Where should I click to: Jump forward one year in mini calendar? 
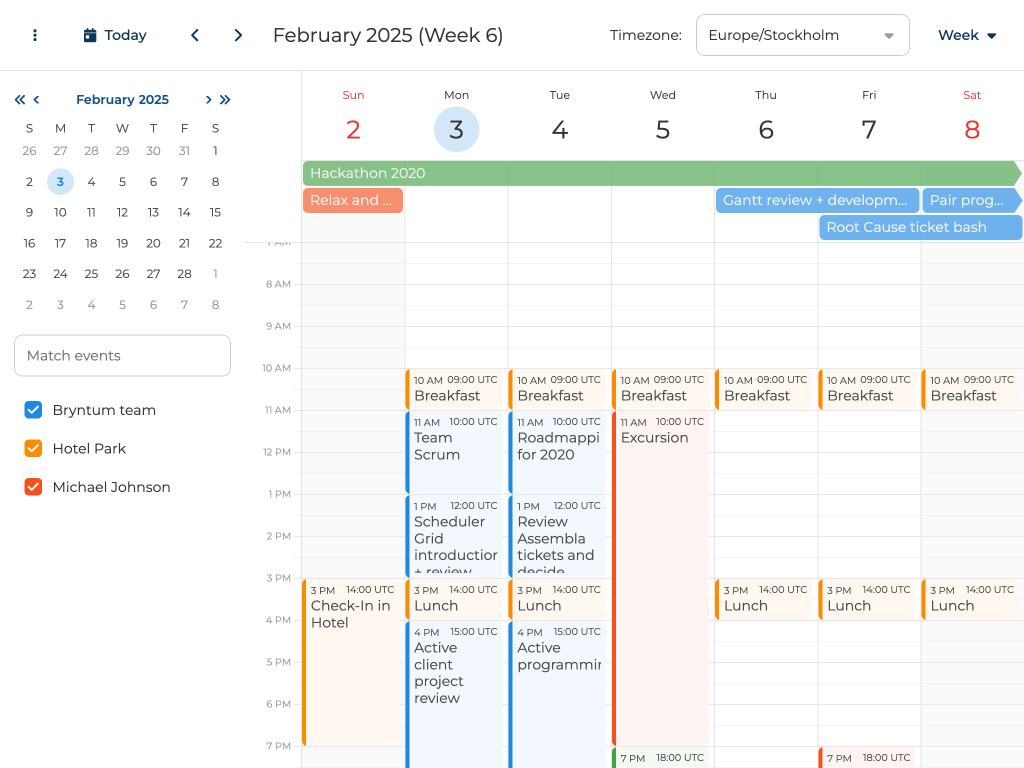click(x=225, y=99)
